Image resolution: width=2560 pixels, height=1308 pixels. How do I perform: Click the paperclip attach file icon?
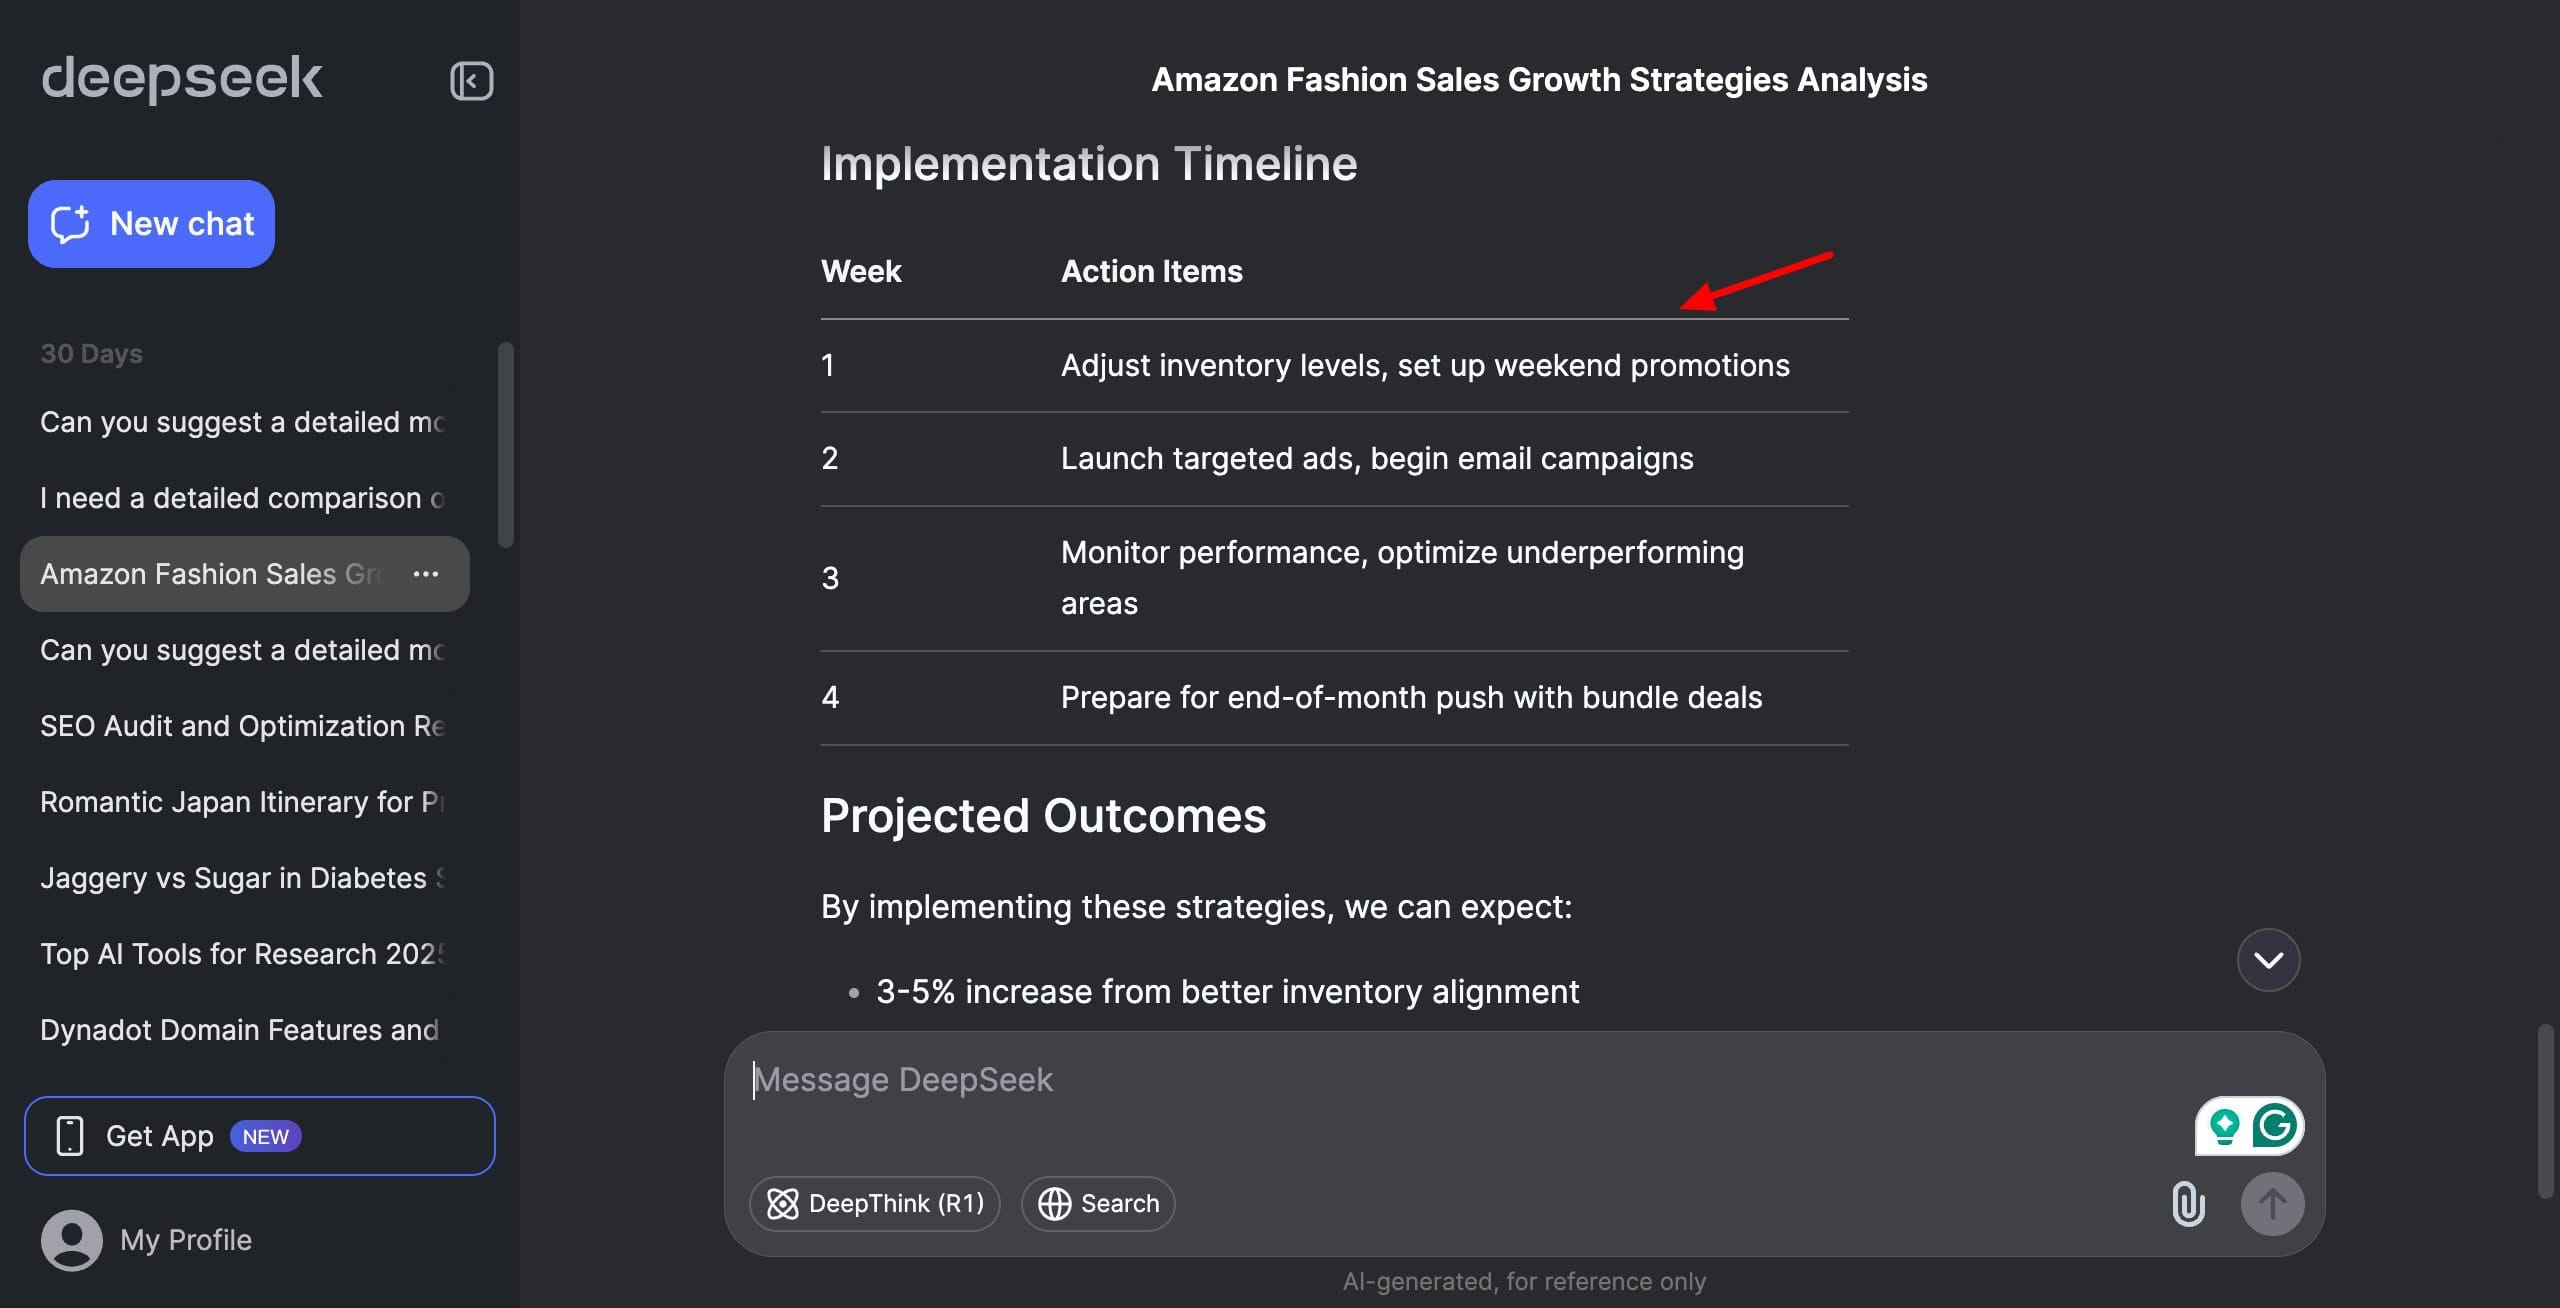click(2188, 1203)
